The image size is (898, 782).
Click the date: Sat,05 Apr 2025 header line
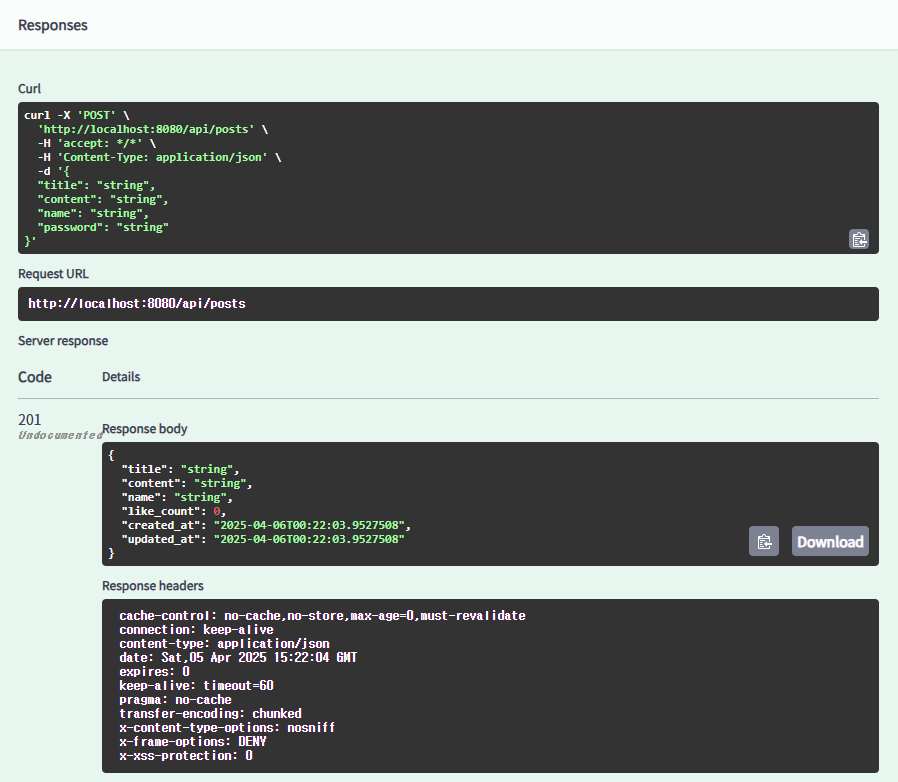point(238,658)
